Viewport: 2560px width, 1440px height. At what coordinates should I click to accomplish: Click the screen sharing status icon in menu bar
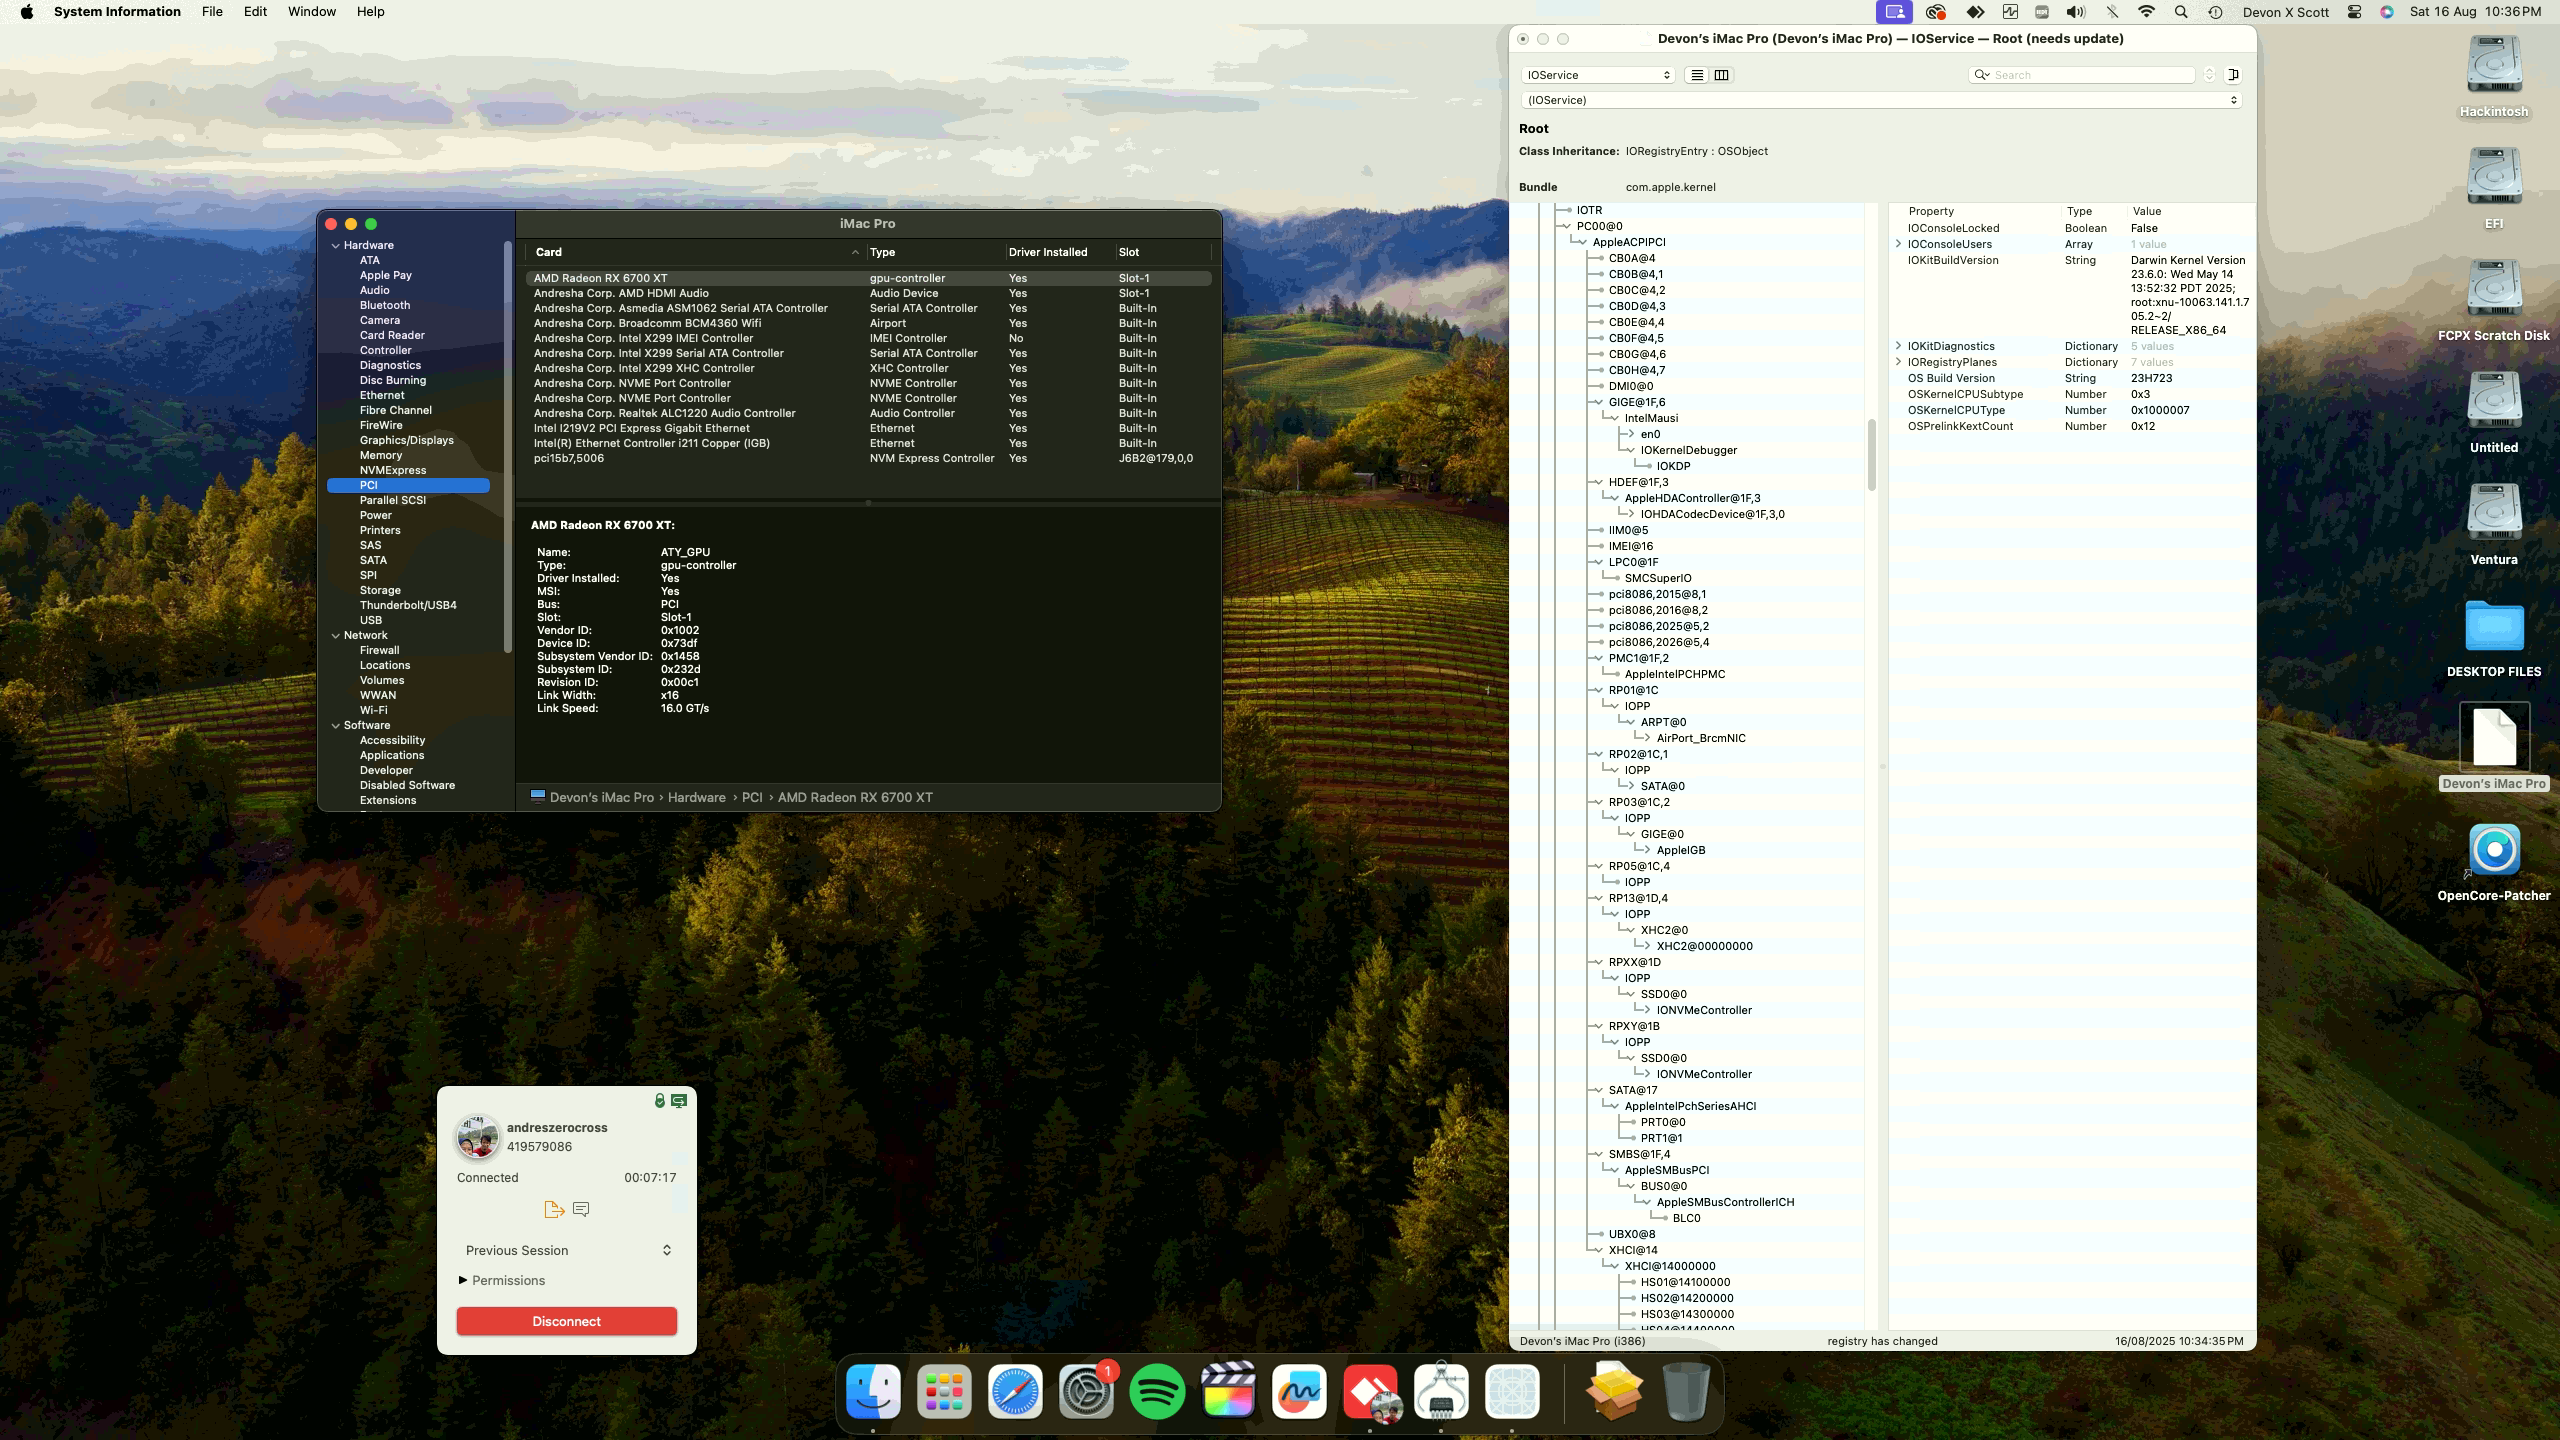point(1895,12)
